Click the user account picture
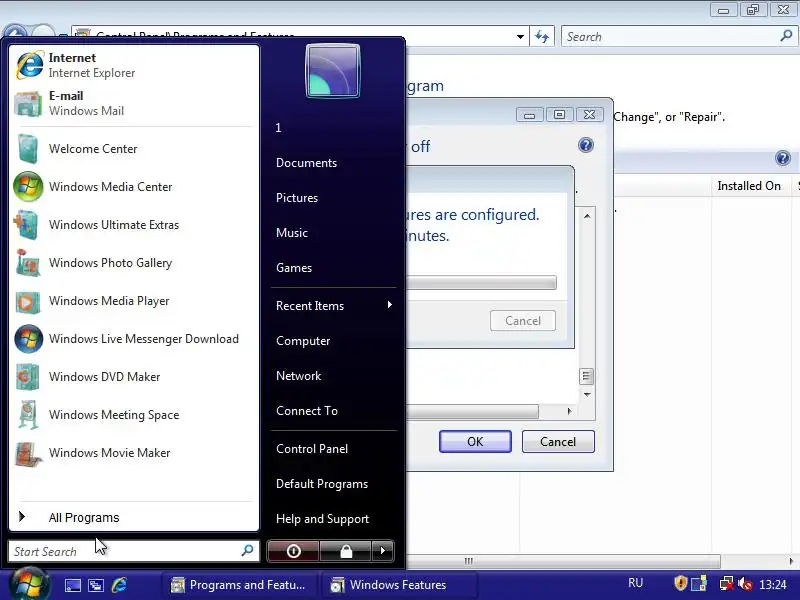The height and width of the screenshot is (600, 800). pos(333,70)
